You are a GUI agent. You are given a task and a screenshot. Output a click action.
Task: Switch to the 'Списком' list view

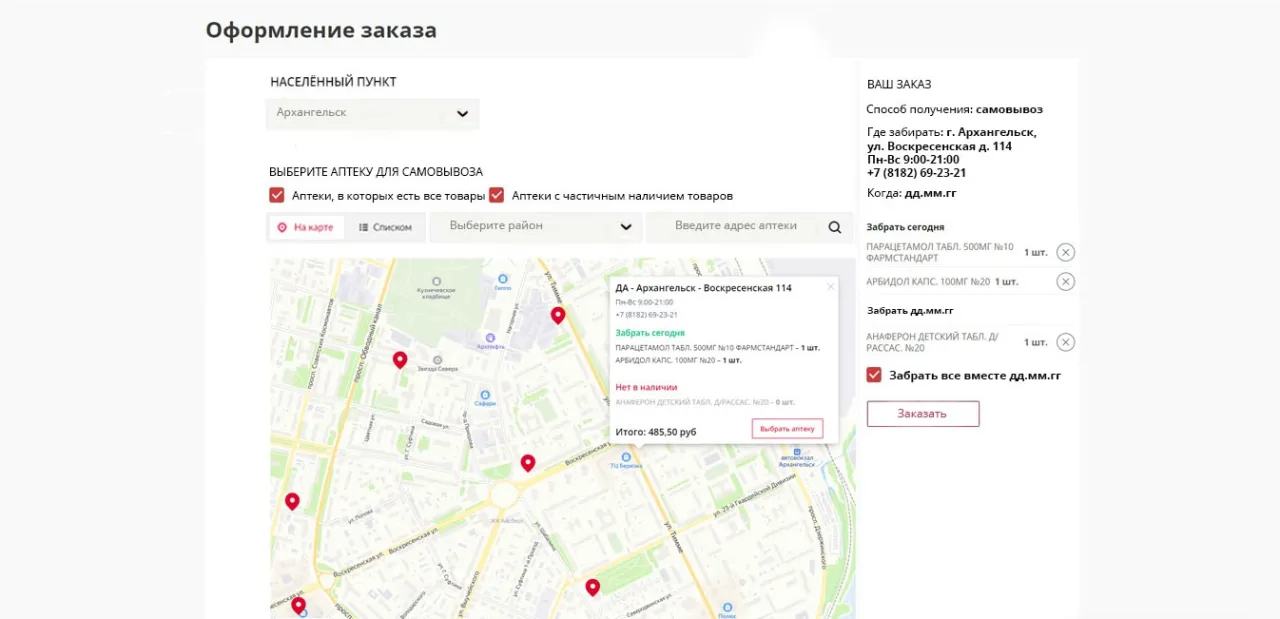click(386, 227)
